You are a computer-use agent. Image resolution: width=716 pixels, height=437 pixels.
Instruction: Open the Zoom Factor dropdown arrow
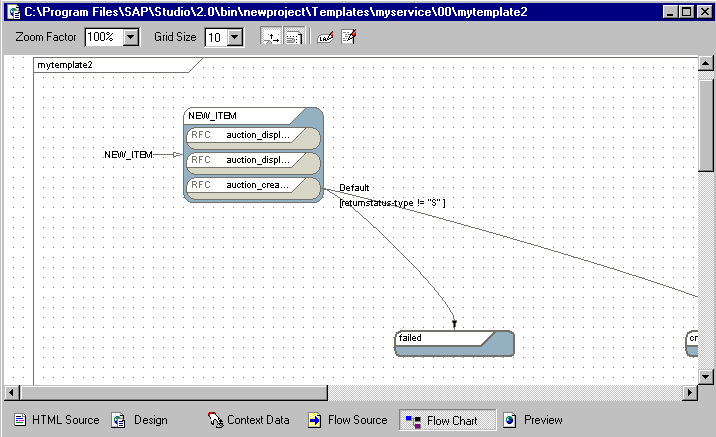click(x=131, y=37)
